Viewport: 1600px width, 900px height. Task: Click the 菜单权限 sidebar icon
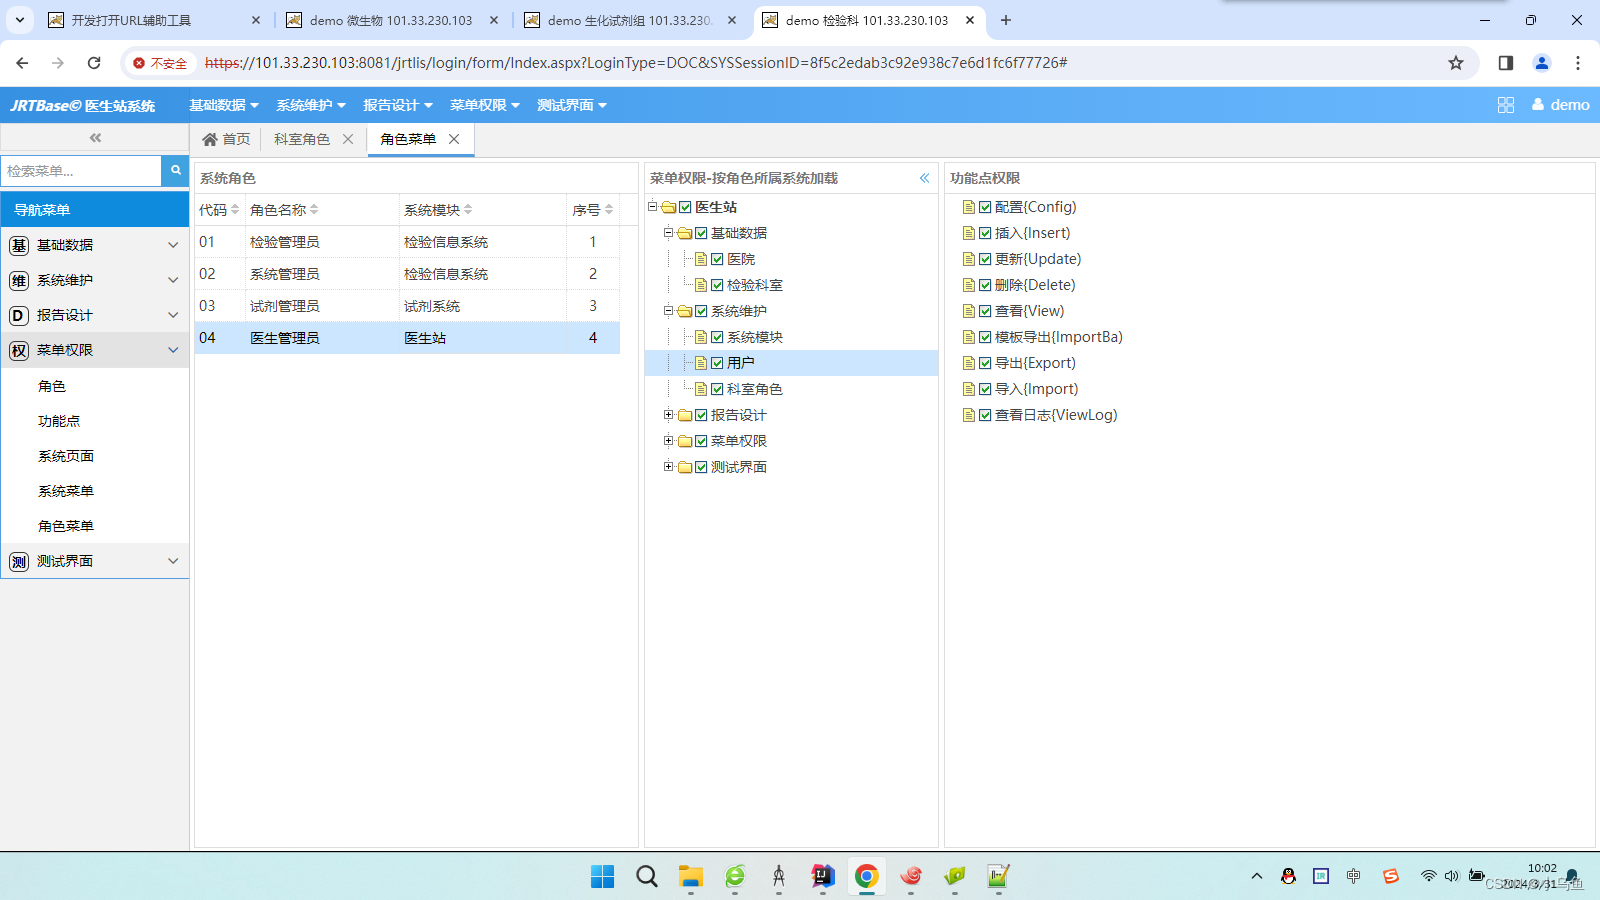pyautogui.click(x=19, y=350)
